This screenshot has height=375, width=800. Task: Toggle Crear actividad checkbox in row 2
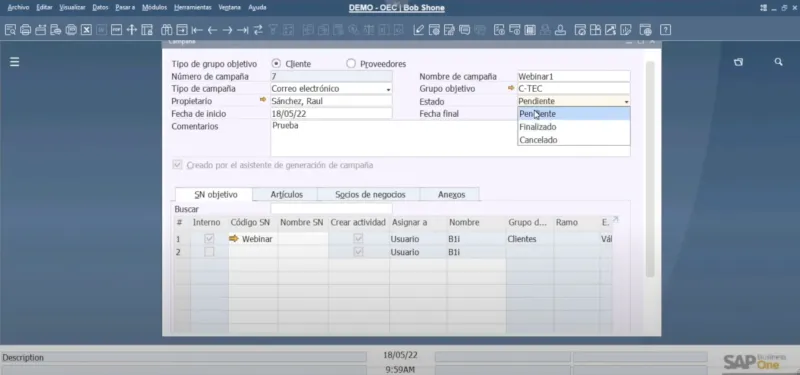point(359,252)
